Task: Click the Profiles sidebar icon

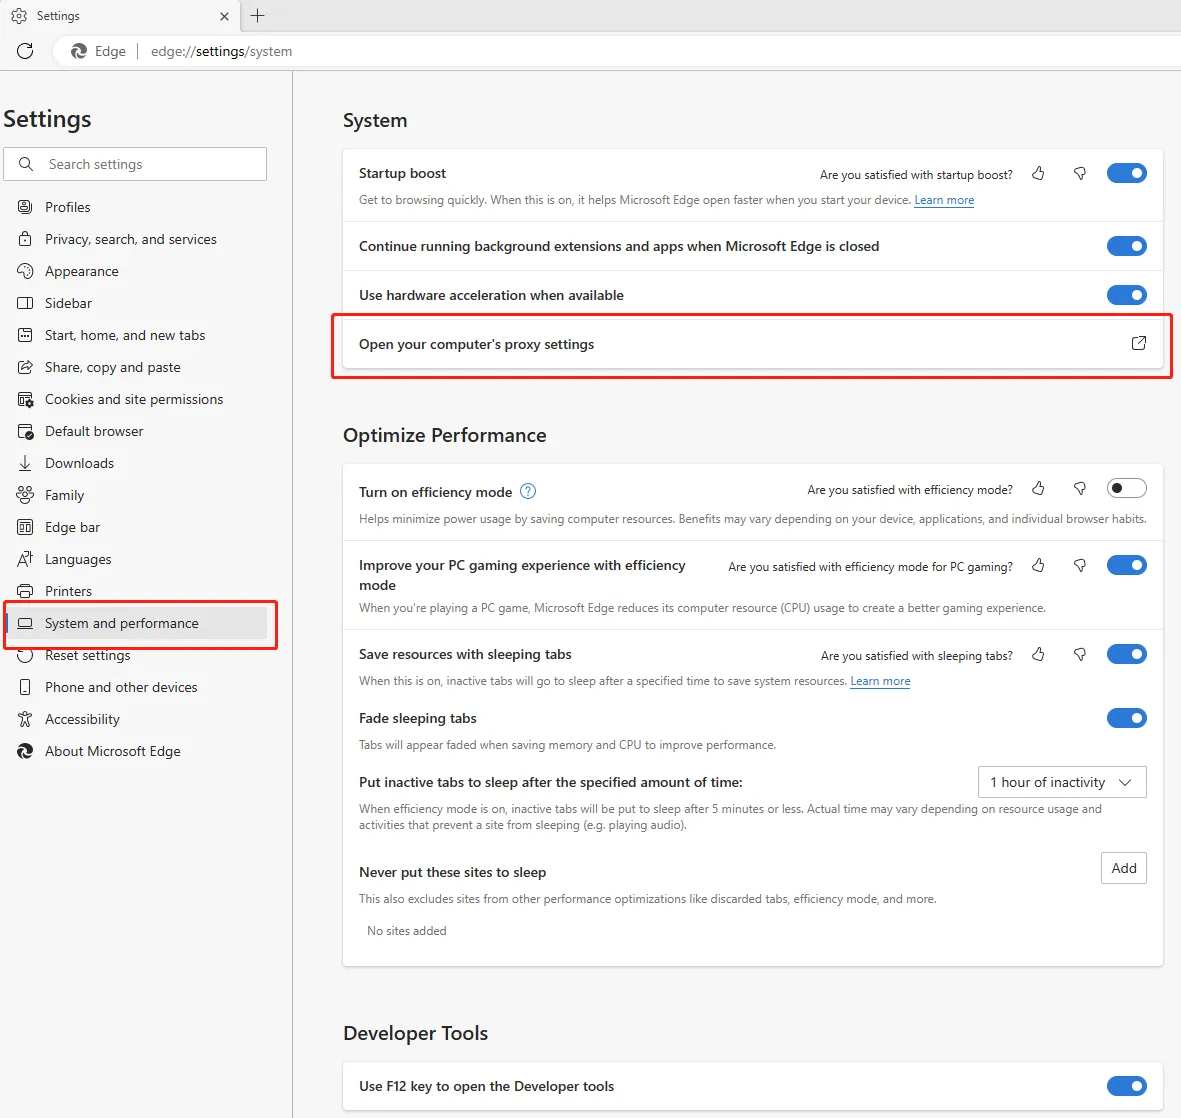Action: coord(25,206)
